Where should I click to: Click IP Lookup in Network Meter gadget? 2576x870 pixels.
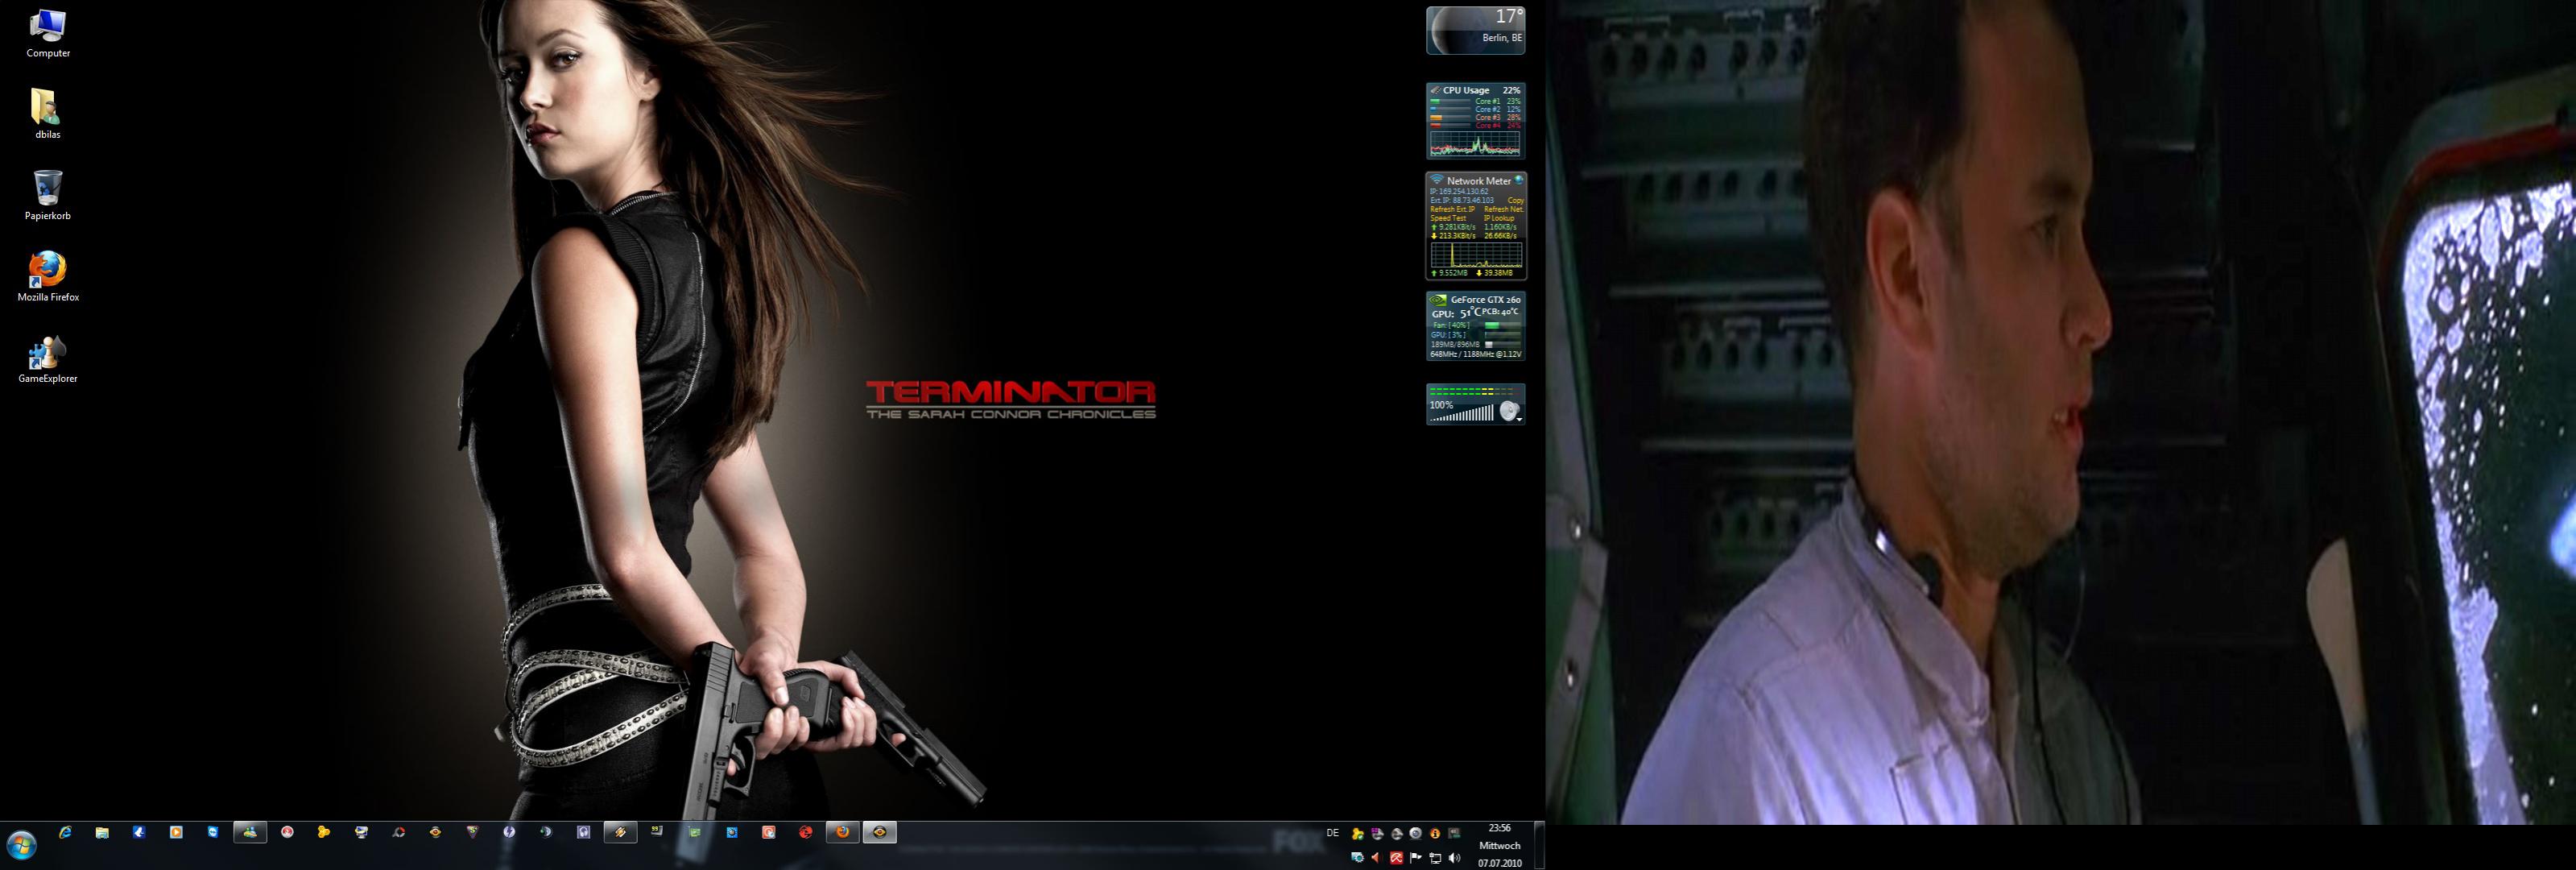pyautogui.click(x=1499, y=218)
